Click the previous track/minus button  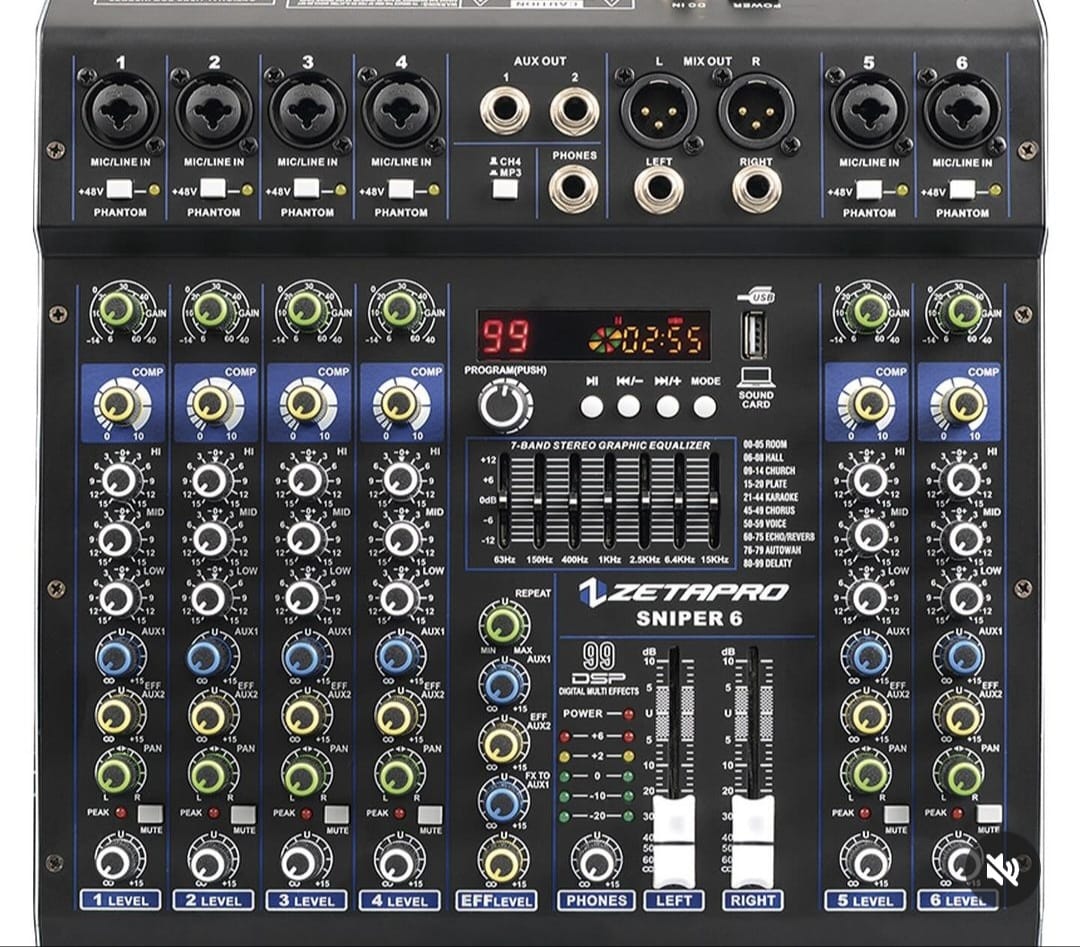[x=628, y=406]
